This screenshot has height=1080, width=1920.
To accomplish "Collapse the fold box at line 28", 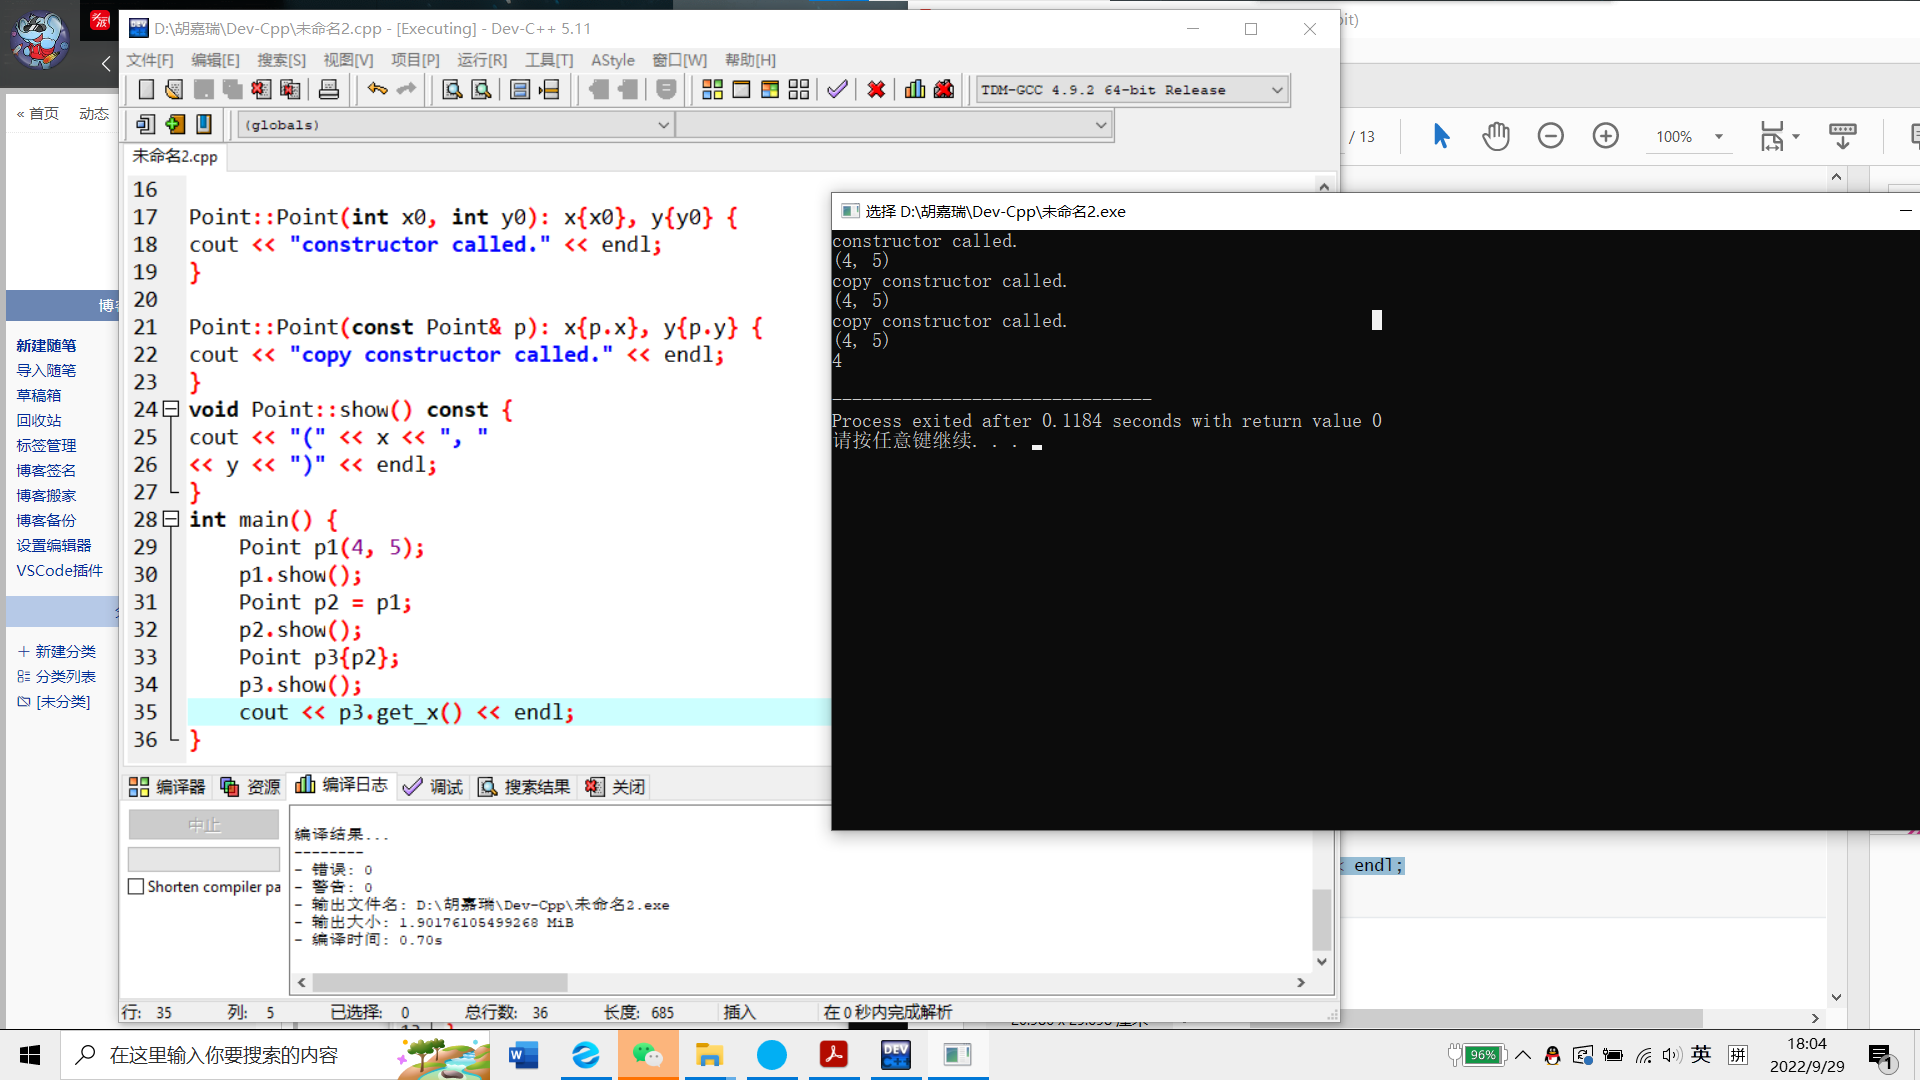I will click(x=171, y=519).
